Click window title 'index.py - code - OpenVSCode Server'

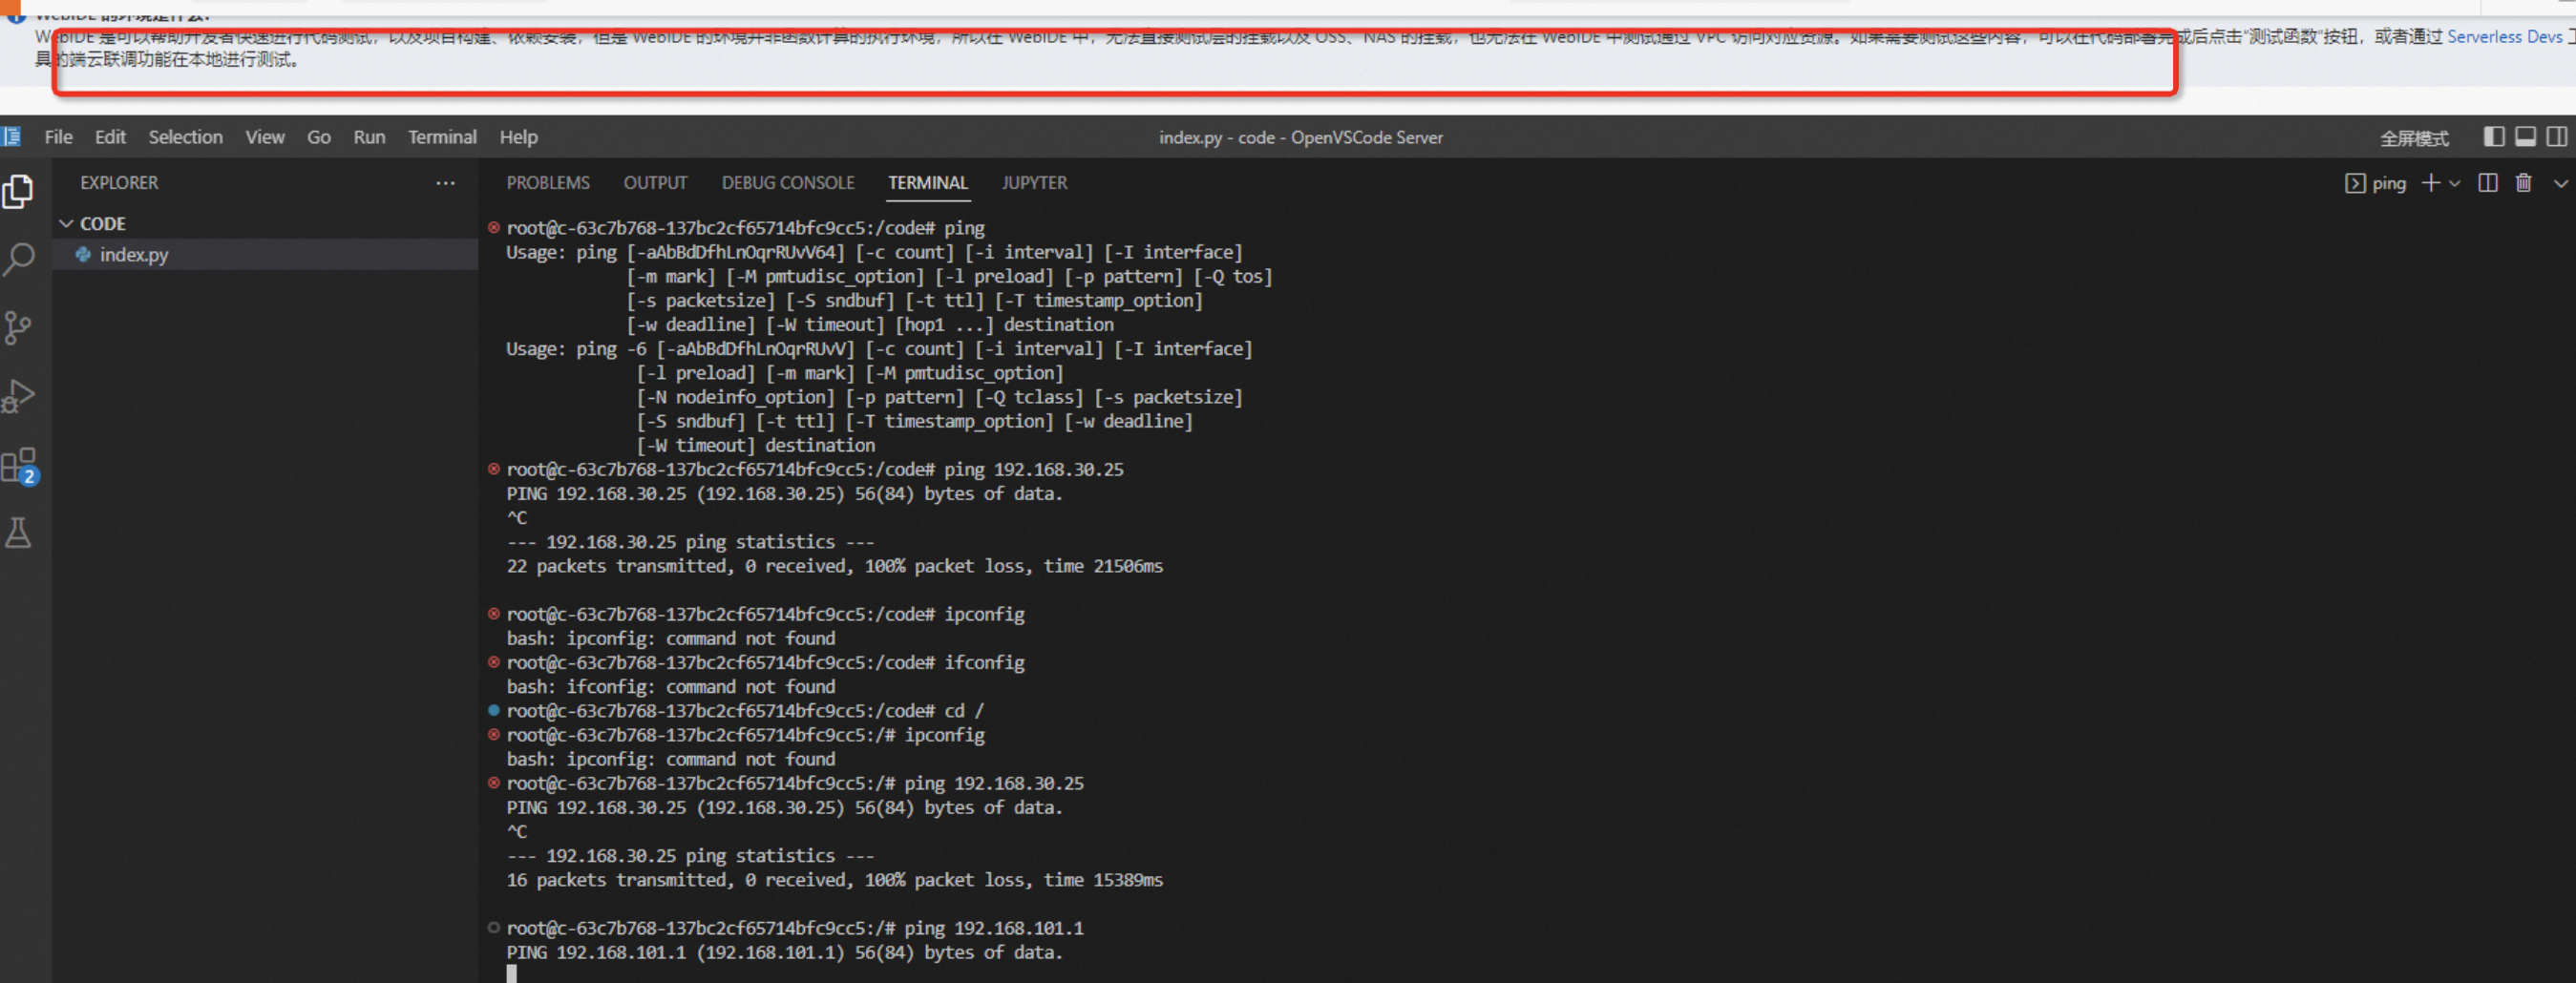click(1301, 138)
